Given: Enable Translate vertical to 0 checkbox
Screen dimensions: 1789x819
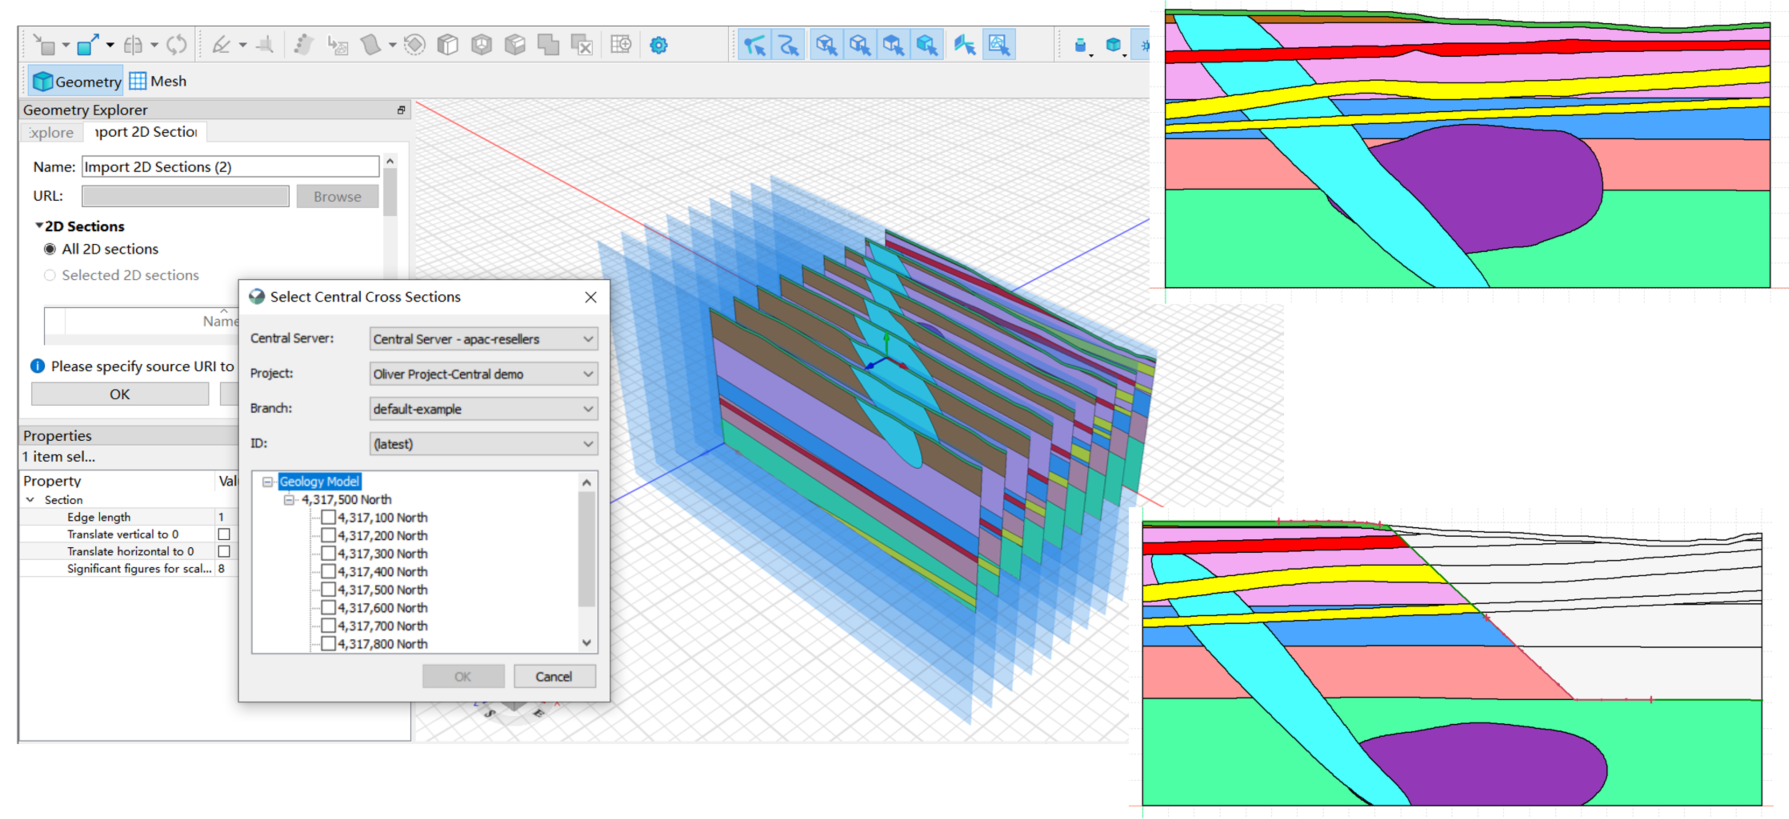Looking at the screenshot, I should point(224,535).
